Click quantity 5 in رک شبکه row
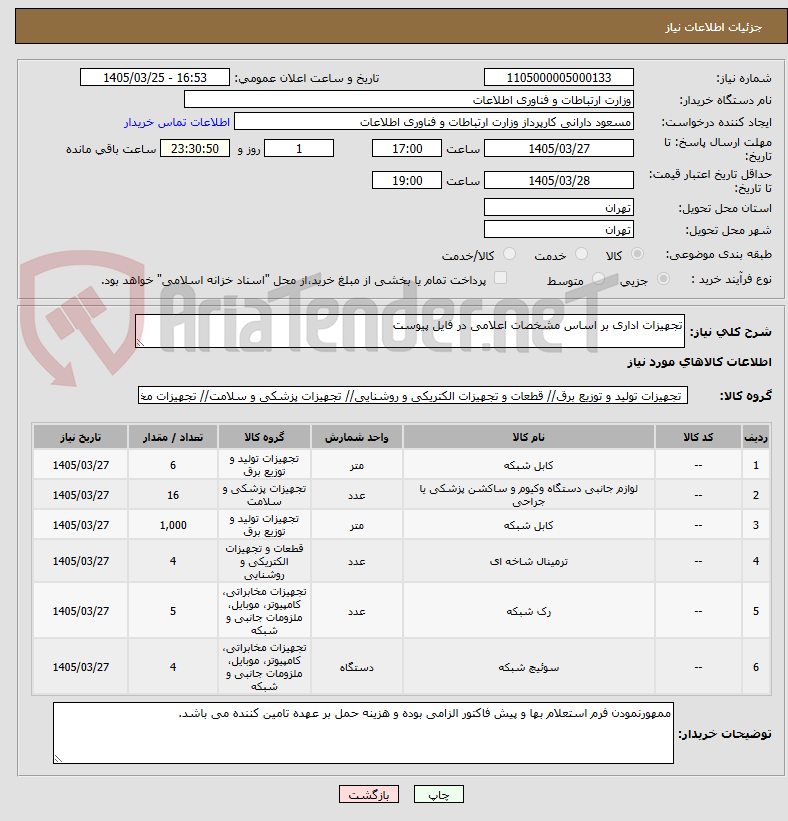This screenshot has width=788, height=821. 173,611
